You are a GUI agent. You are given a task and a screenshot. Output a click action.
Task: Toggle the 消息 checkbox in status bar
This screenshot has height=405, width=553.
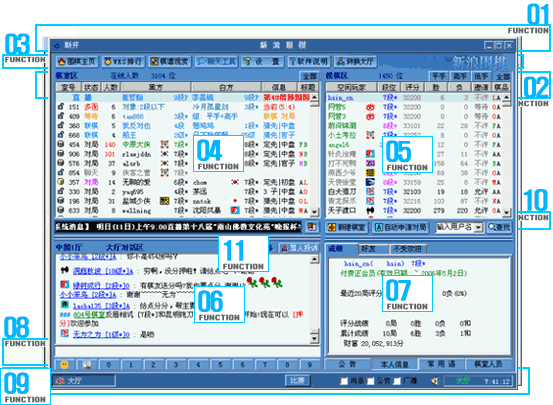(x=344, y=381)
